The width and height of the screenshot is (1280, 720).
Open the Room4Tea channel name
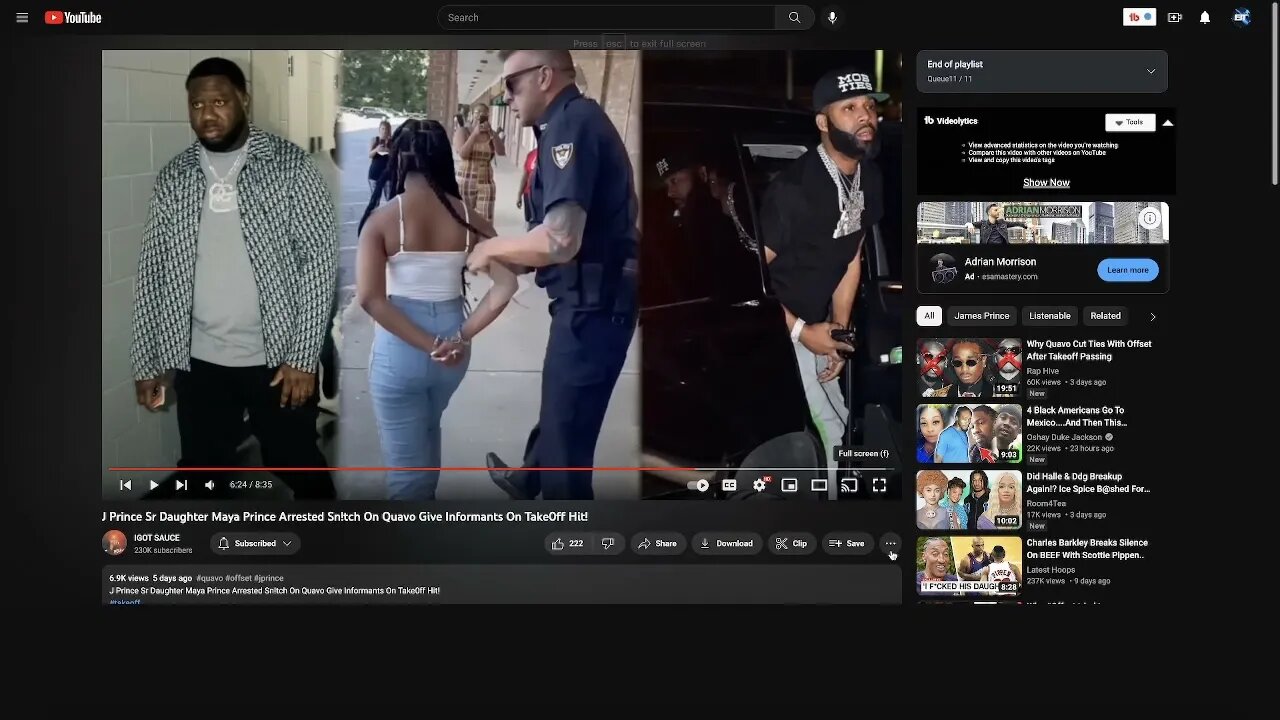click(x=1046, y=503)
